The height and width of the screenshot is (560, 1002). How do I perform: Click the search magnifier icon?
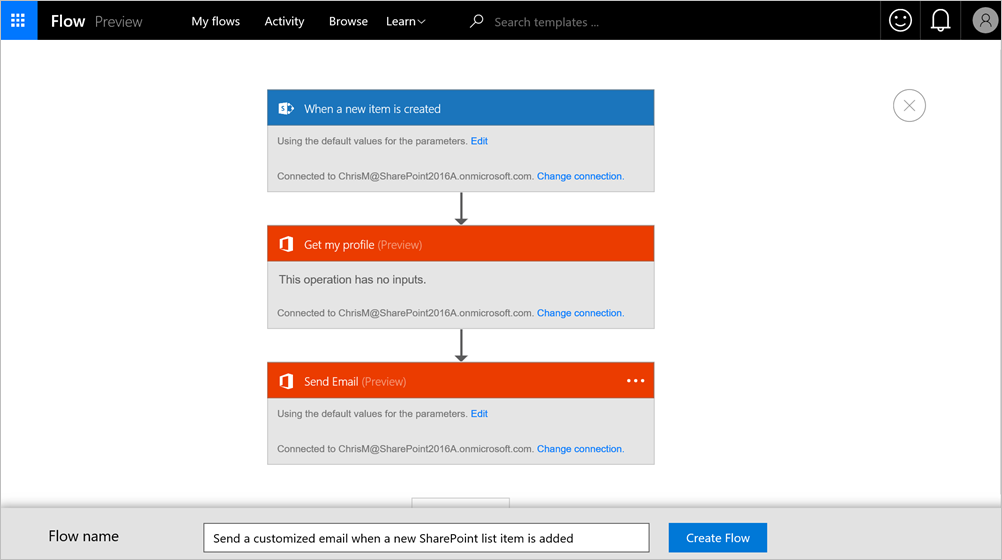(x=476, y=21)
